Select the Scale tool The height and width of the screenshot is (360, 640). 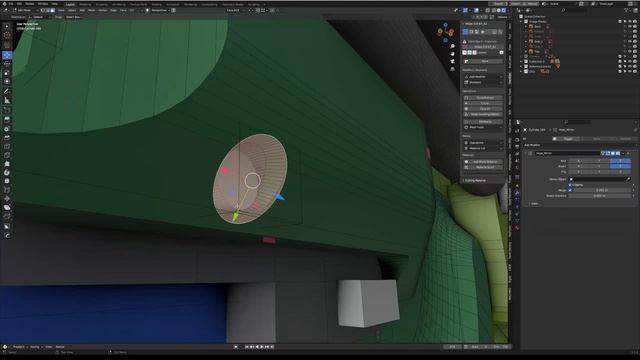pyautogui.click(x=7, y=73)
